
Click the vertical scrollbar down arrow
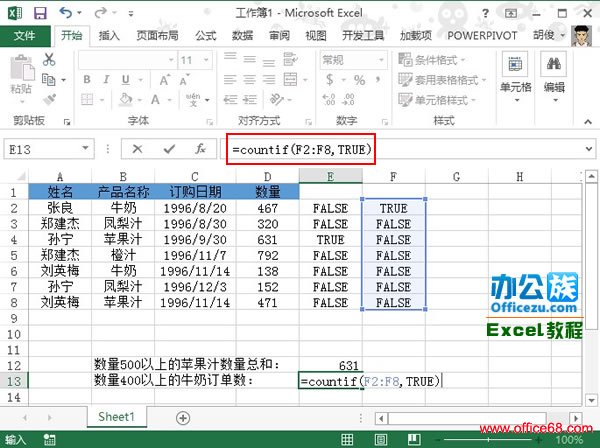point(592,400)
